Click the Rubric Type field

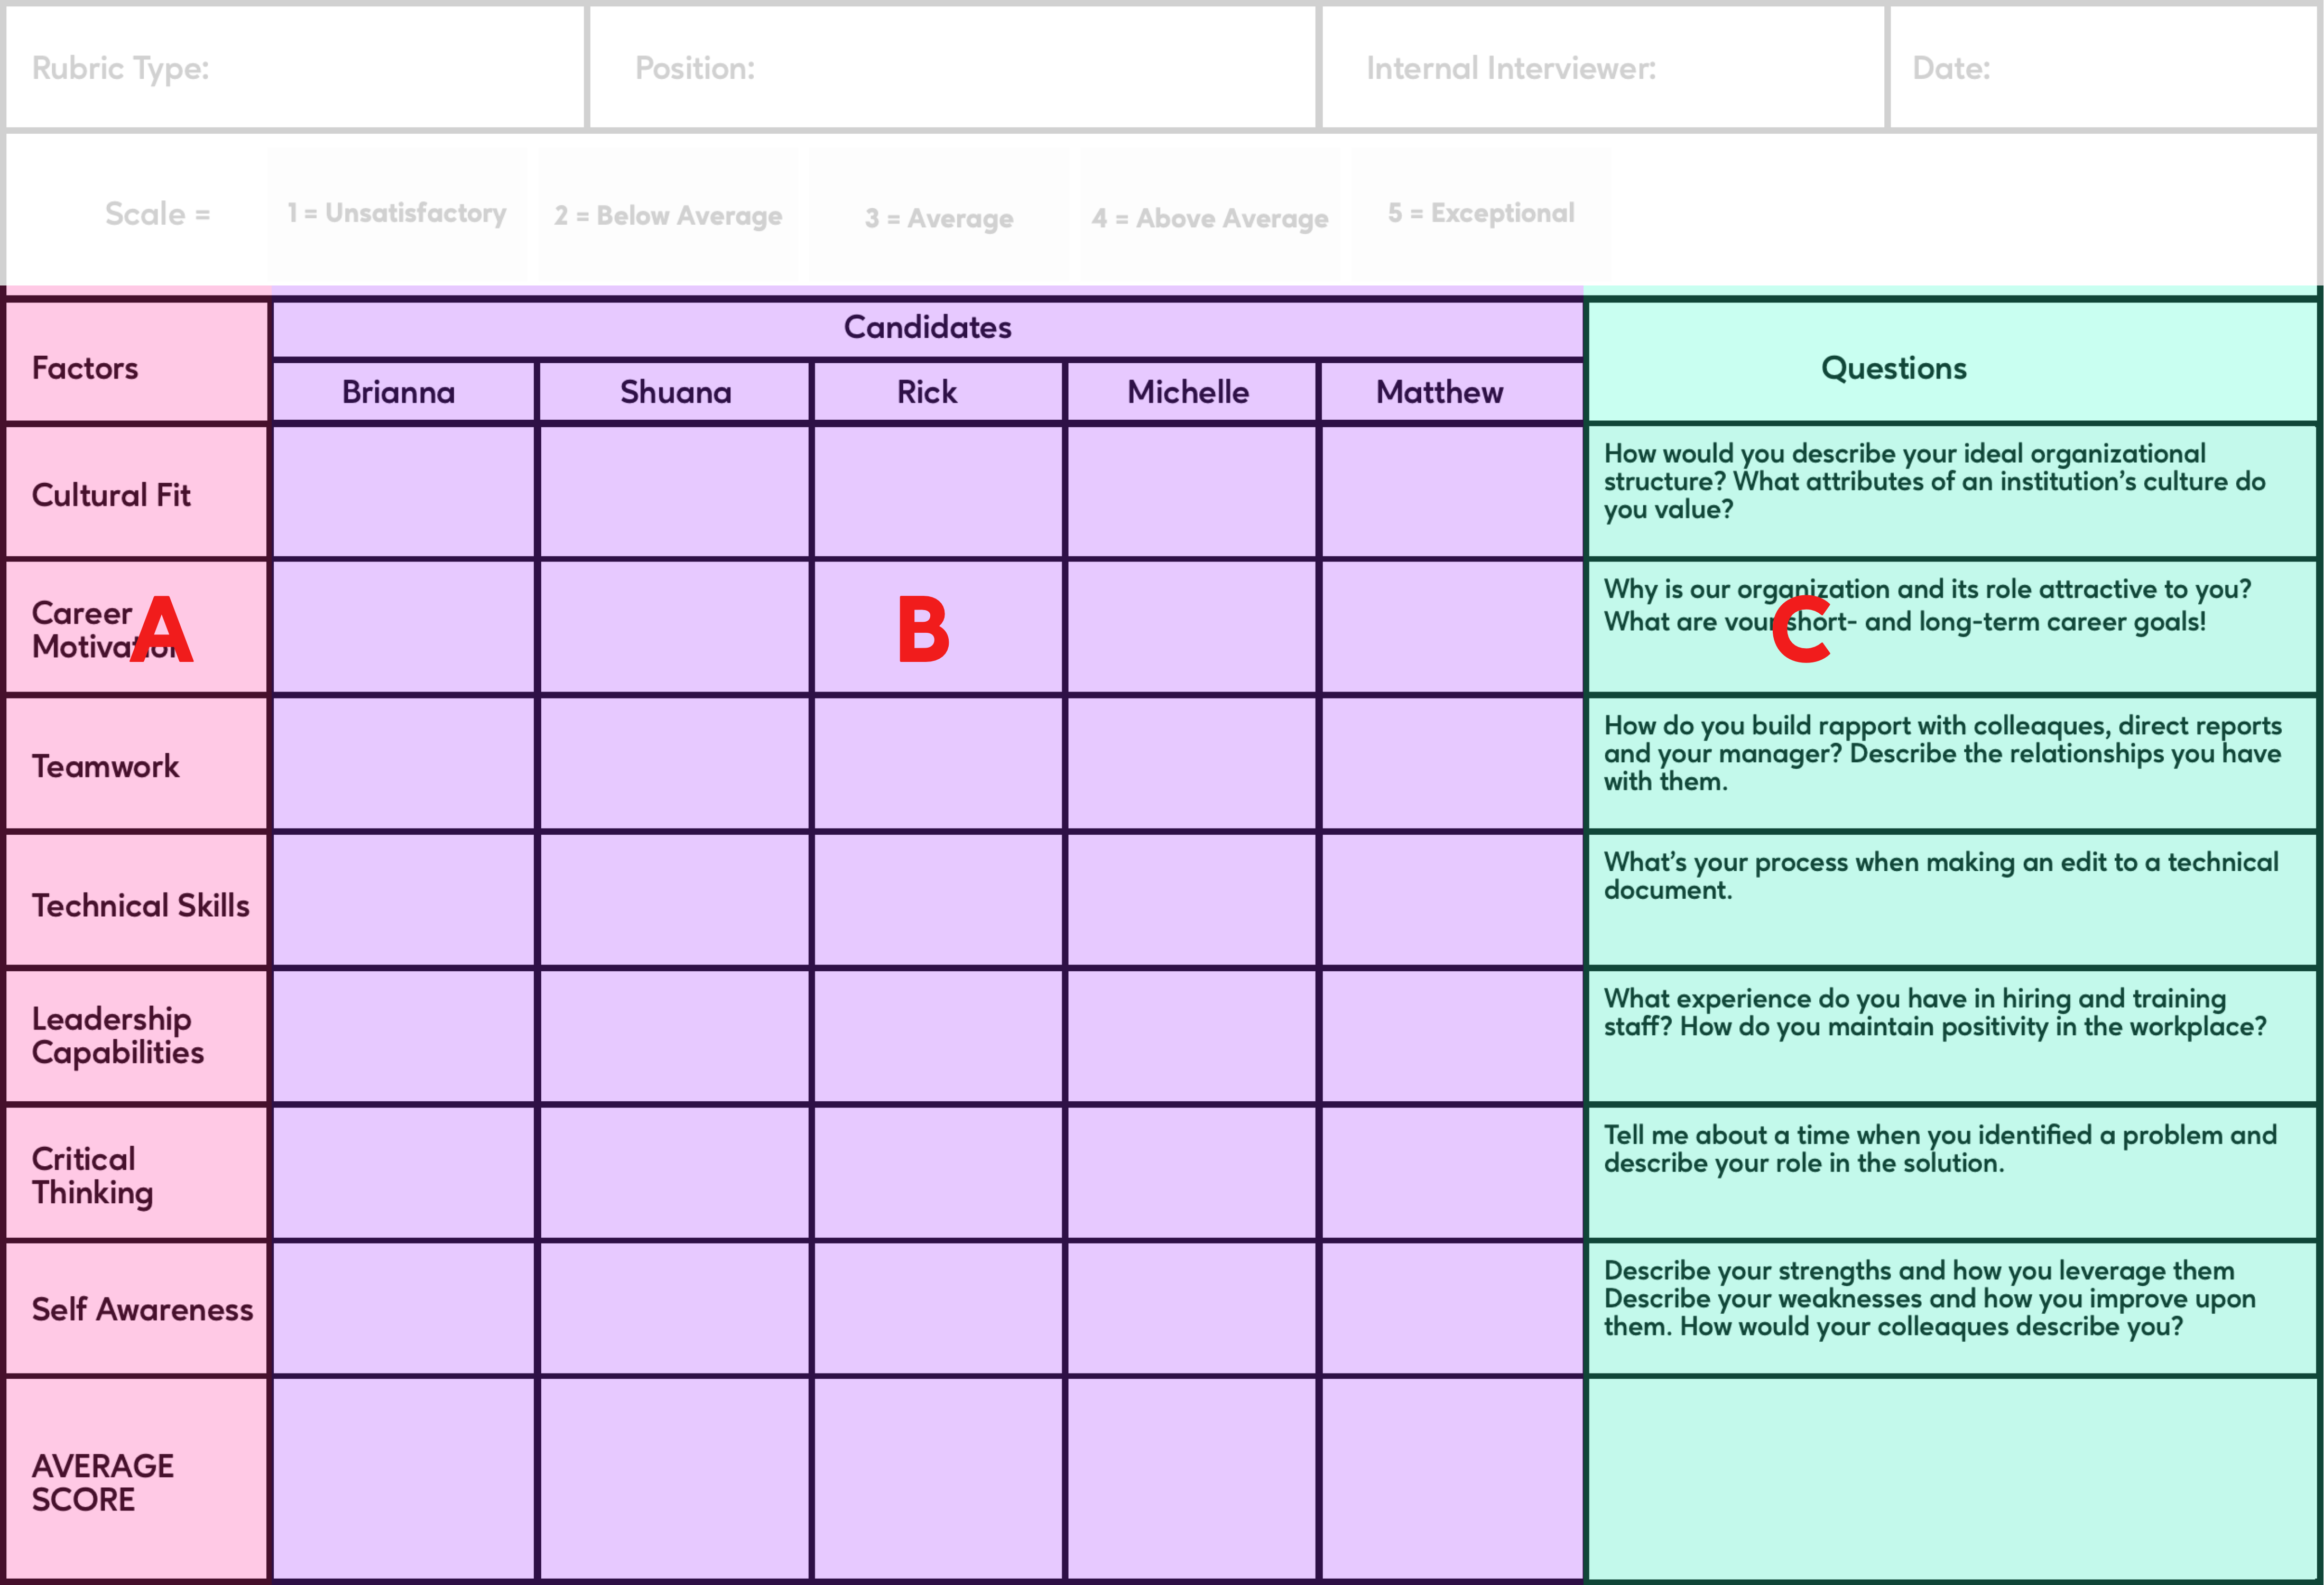click(x=295, y=68)
